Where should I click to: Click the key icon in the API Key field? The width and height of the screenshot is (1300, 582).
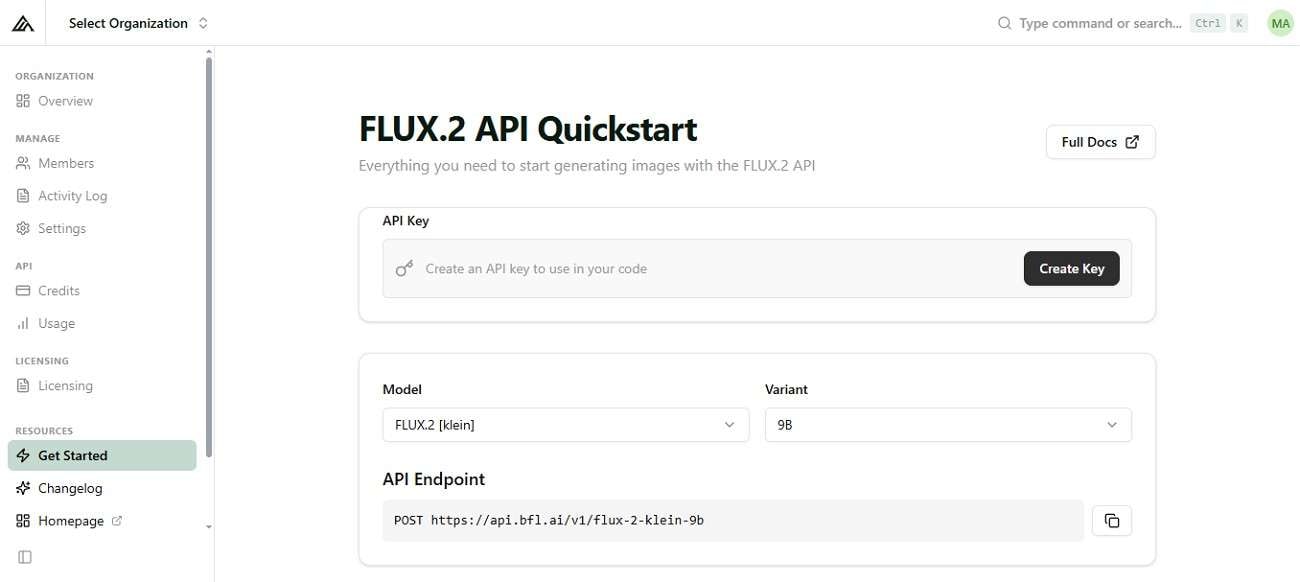(x=403, y=268)
